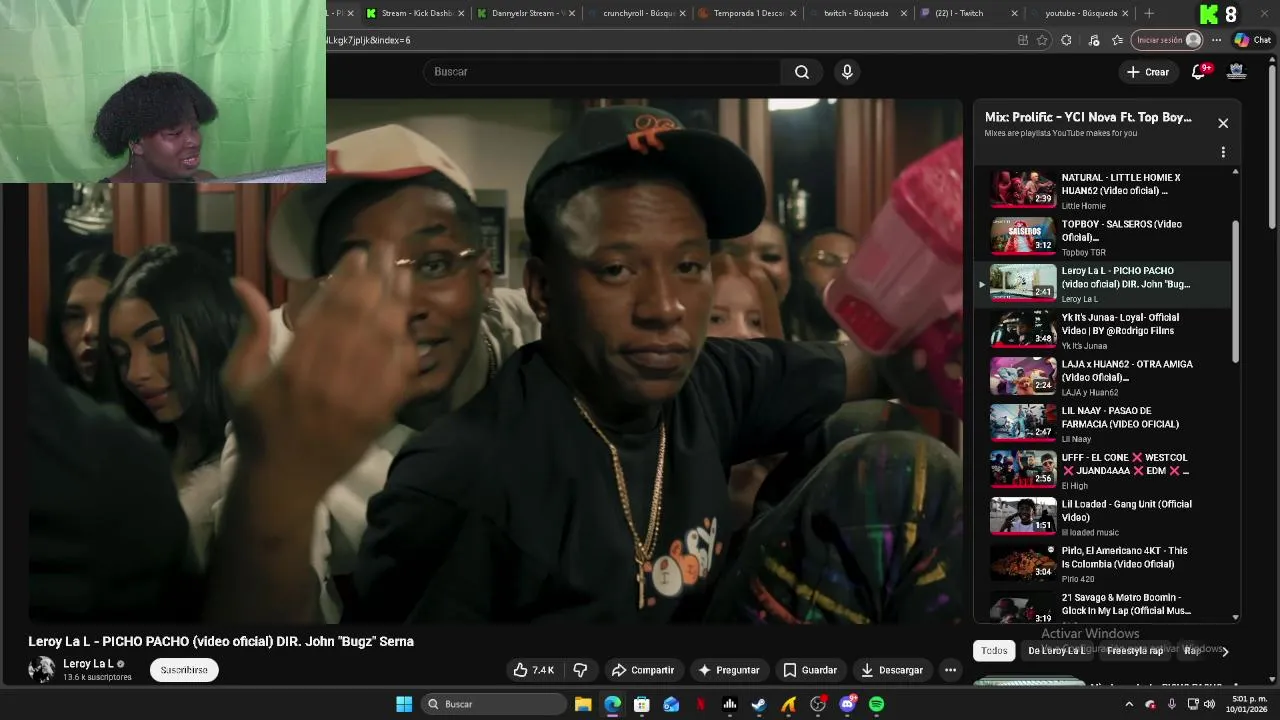1280x720 pixels.
Task: Play UFFF - EL CONE playlist item
Action: tap(1104, 469)
